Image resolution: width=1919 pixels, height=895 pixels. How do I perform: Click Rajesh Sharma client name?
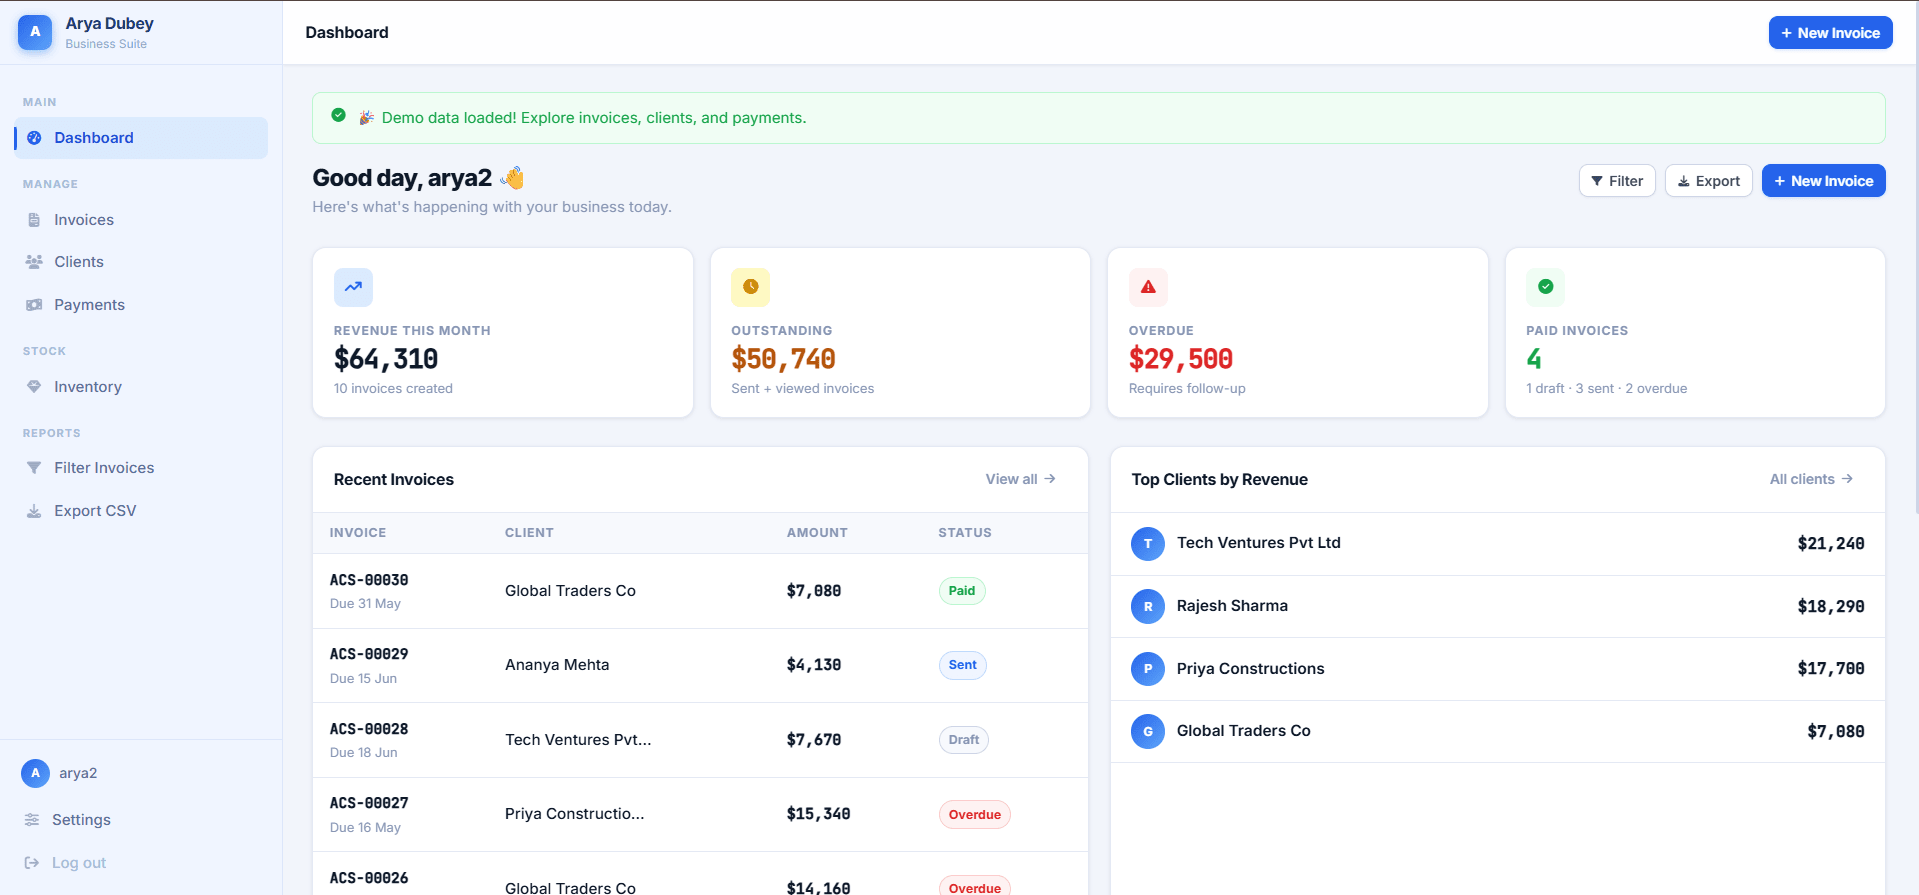pyautogui.click(x=1232, y=606)
